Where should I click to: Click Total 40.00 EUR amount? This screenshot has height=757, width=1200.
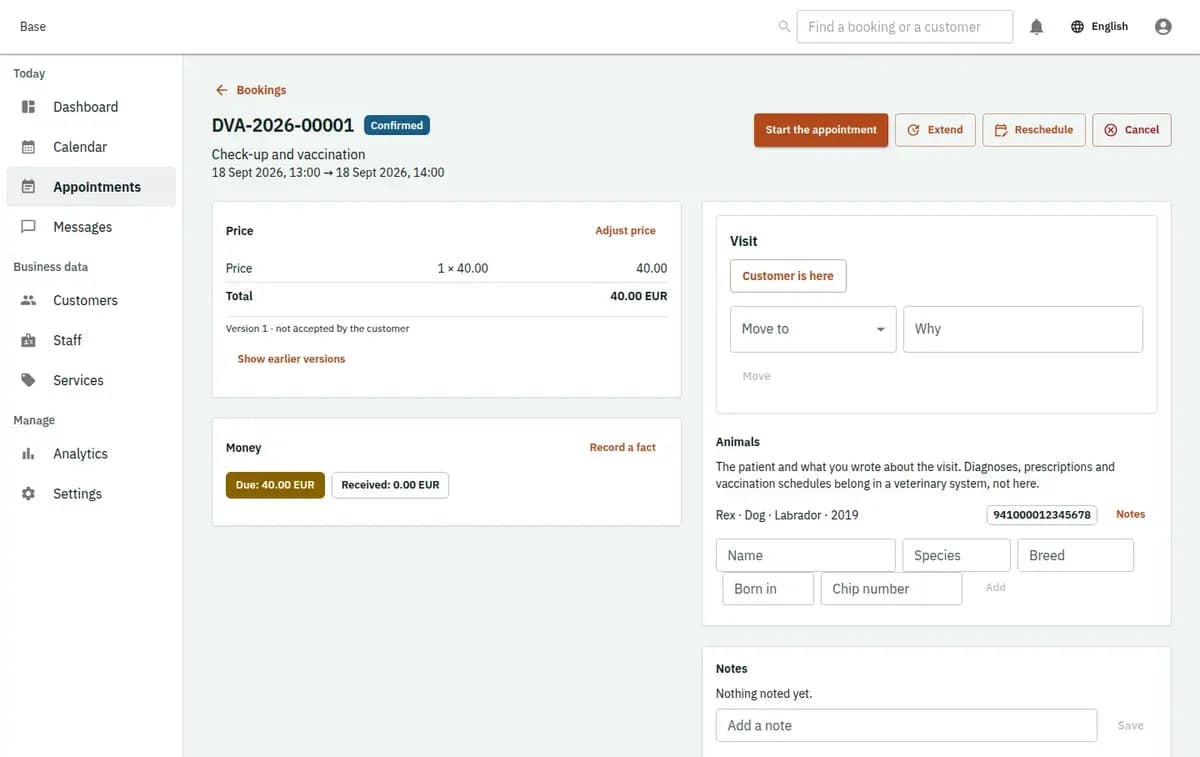(638, 296)
